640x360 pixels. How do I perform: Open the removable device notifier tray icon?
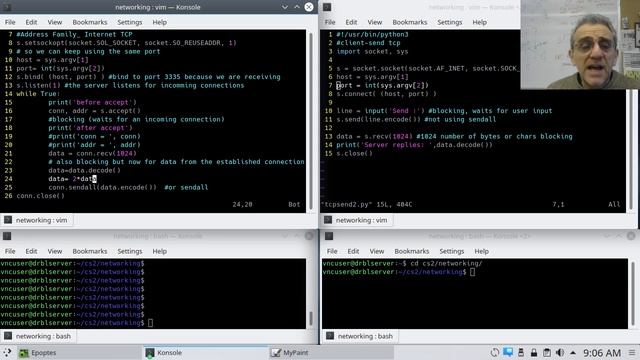pyautogui.click(x=521, y=353)
